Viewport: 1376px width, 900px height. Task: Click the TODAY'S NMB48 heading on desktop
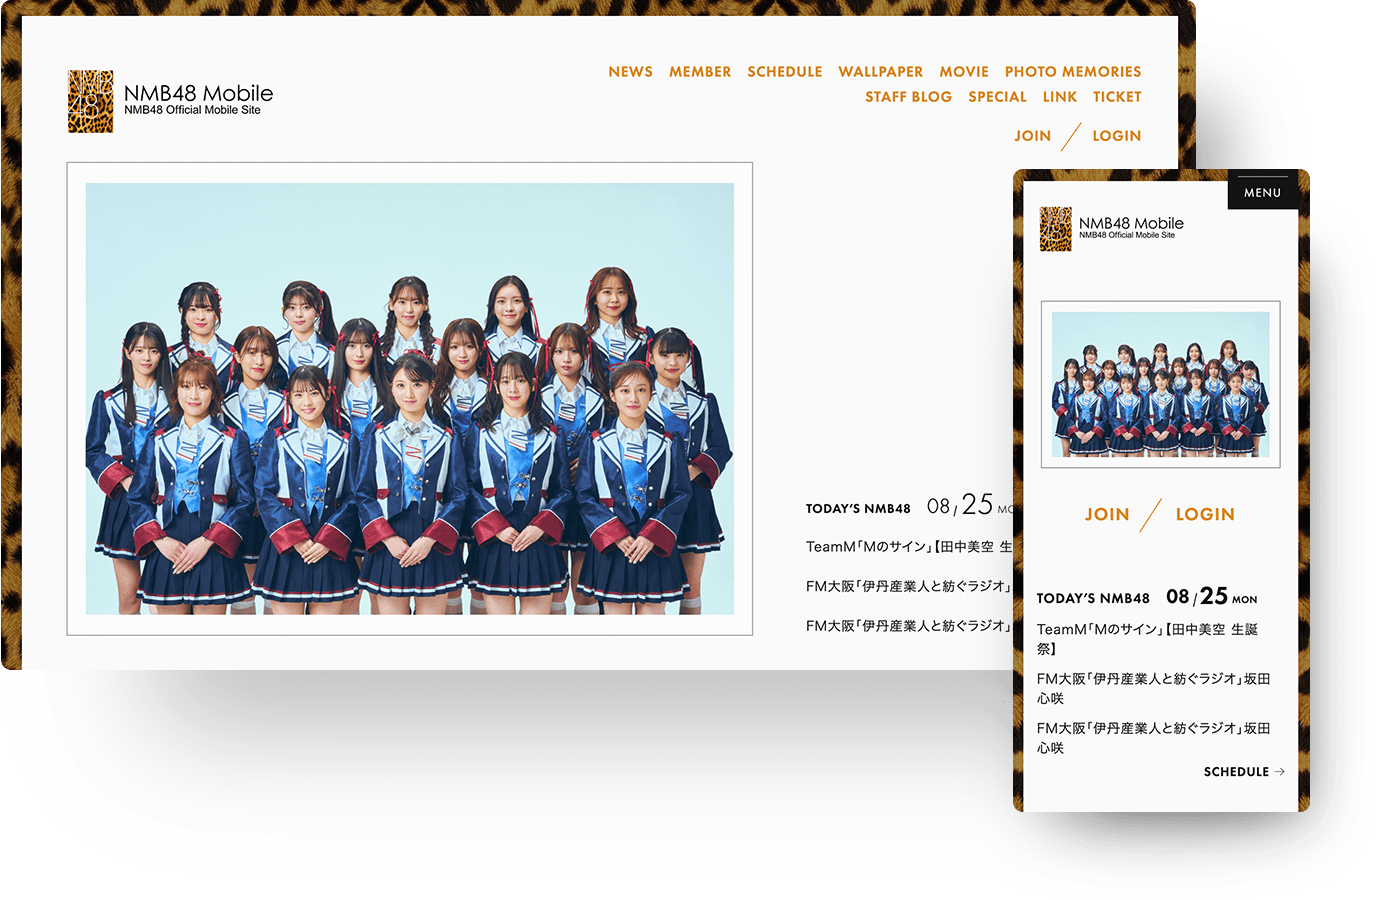pyautogui.click(x=858, y=509)
